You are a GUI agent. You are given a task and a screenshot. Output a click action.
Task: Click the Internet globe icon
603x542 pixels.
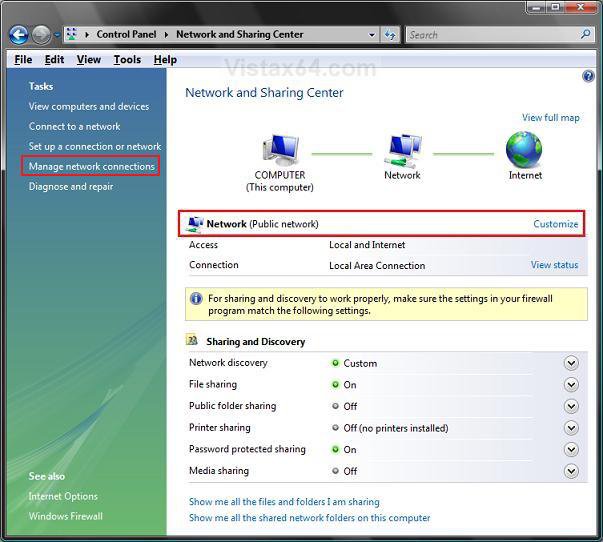[524, 150]
